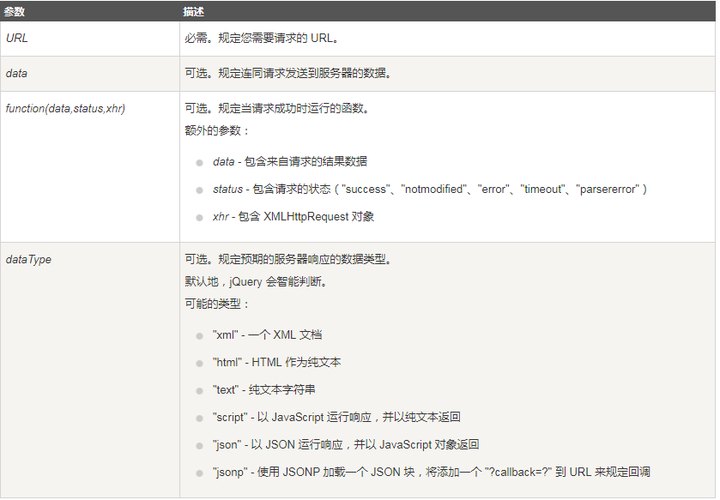The width and height of the screenshot is (720, 500).
Task: Click the "json" - 以 JSON 运行响应 bullet
Action: coord(346,445)
